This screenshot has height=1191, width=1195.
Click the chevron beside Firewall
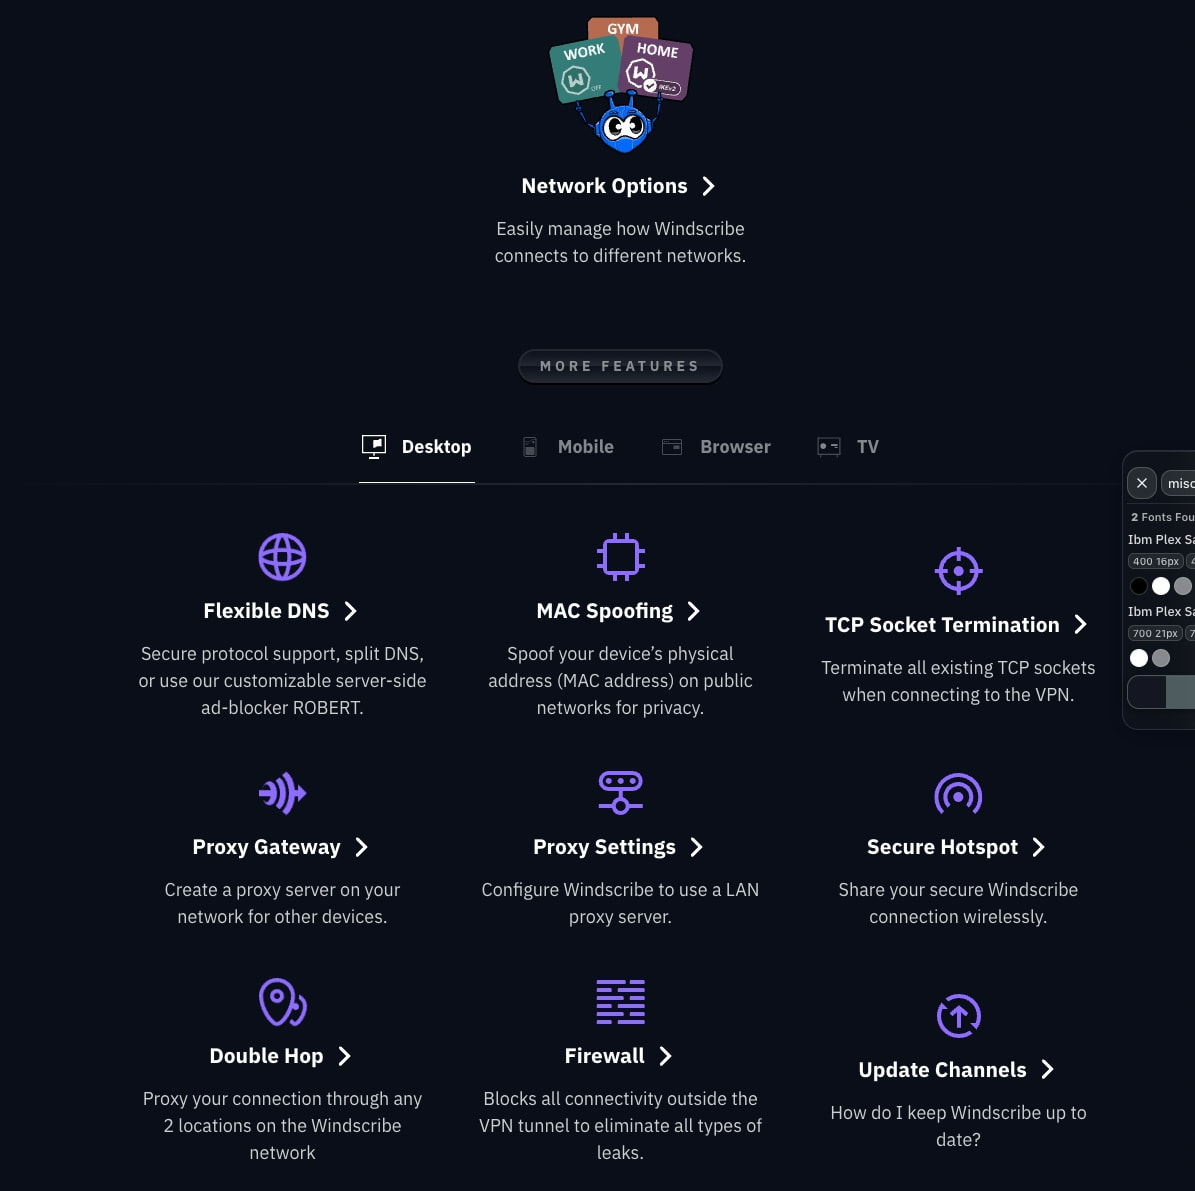665,1056
